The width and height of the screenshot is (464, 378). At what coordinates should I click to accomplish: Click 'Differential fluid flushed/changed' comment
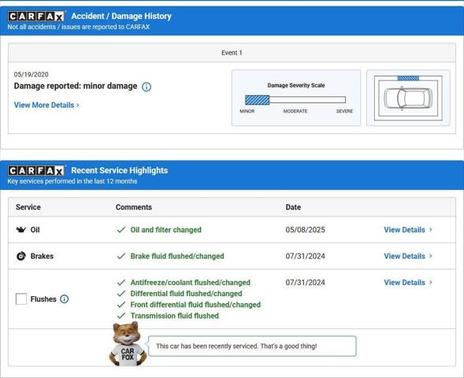click(x=186, y=293)
